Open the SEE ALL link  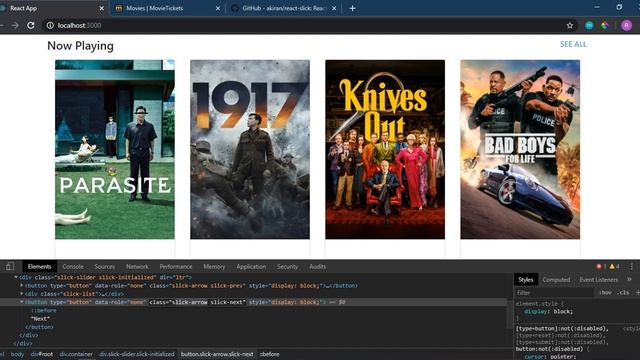573,44
